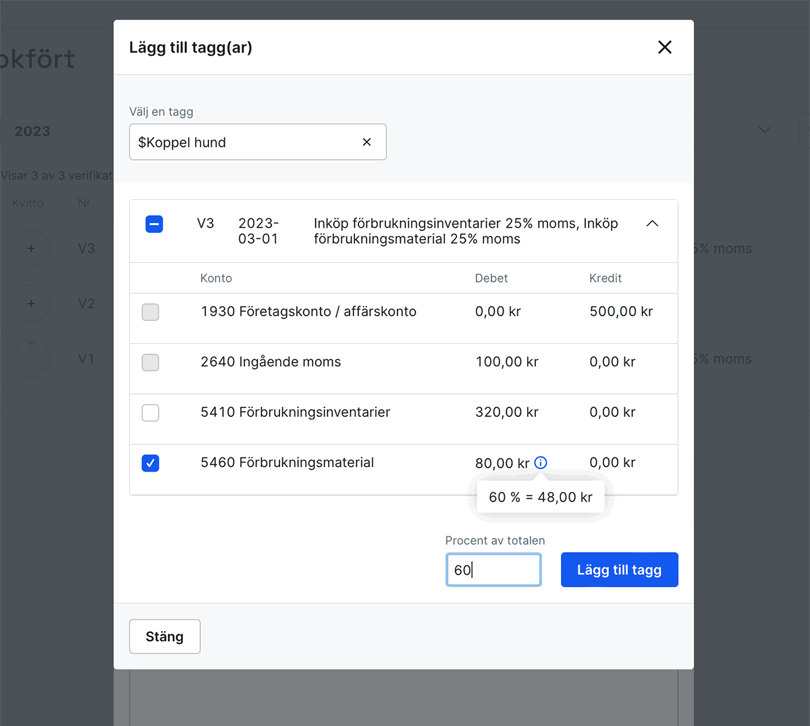Click the info icon beside 80,00 kr
This screenshot has width=810, height=726.
(540, 462)
